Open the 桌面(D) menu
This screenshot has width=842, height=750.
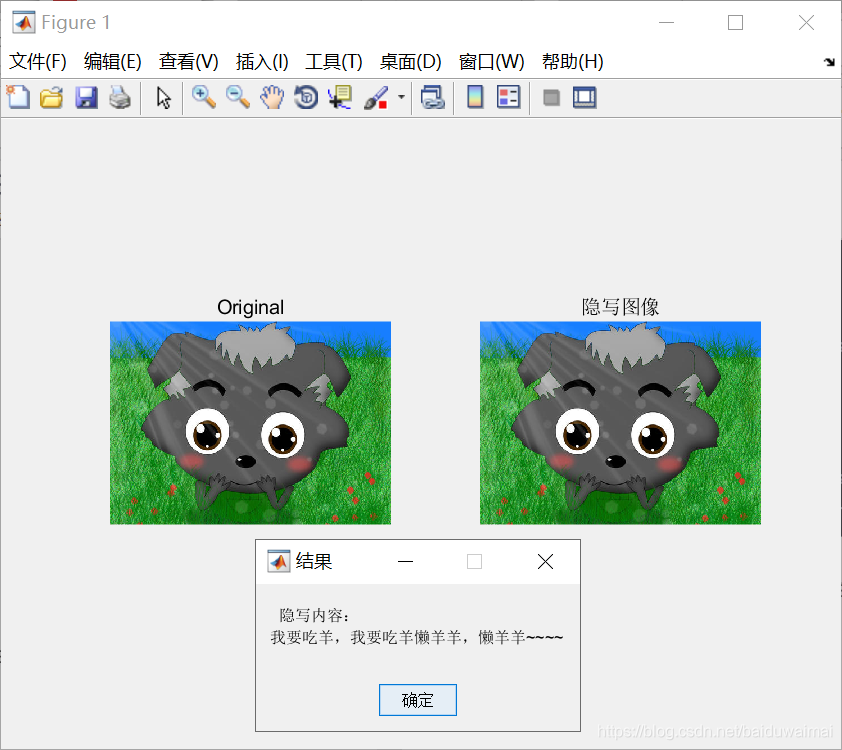pos(410,62)
